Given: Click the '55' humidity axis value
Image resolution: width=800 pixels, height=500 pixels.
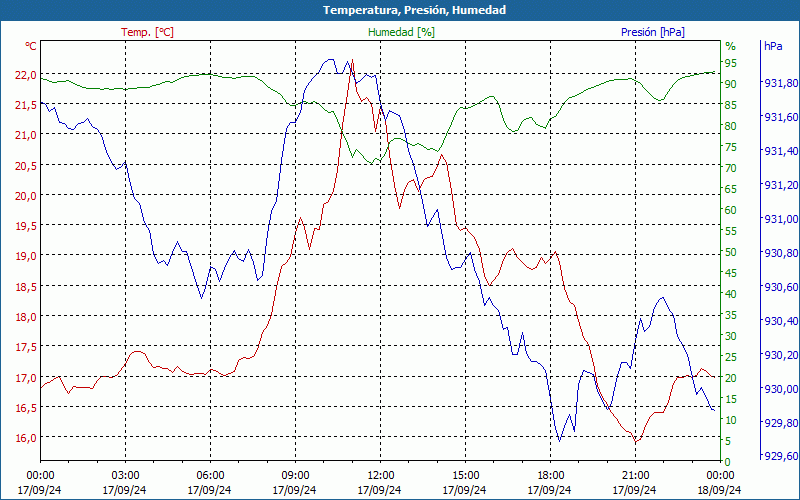Looking at the screenshot, I should [x=731, y=231].
